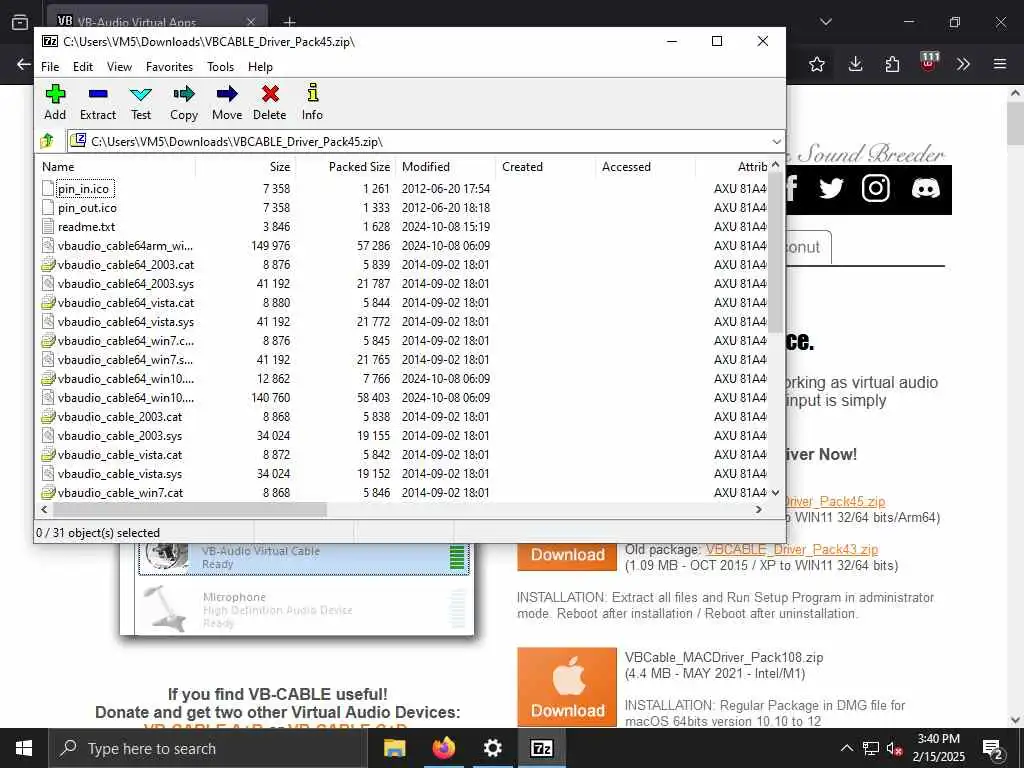Sort by the Packed Size column
Viewport: 1024px width, 768px height.
tap(345, 167)
